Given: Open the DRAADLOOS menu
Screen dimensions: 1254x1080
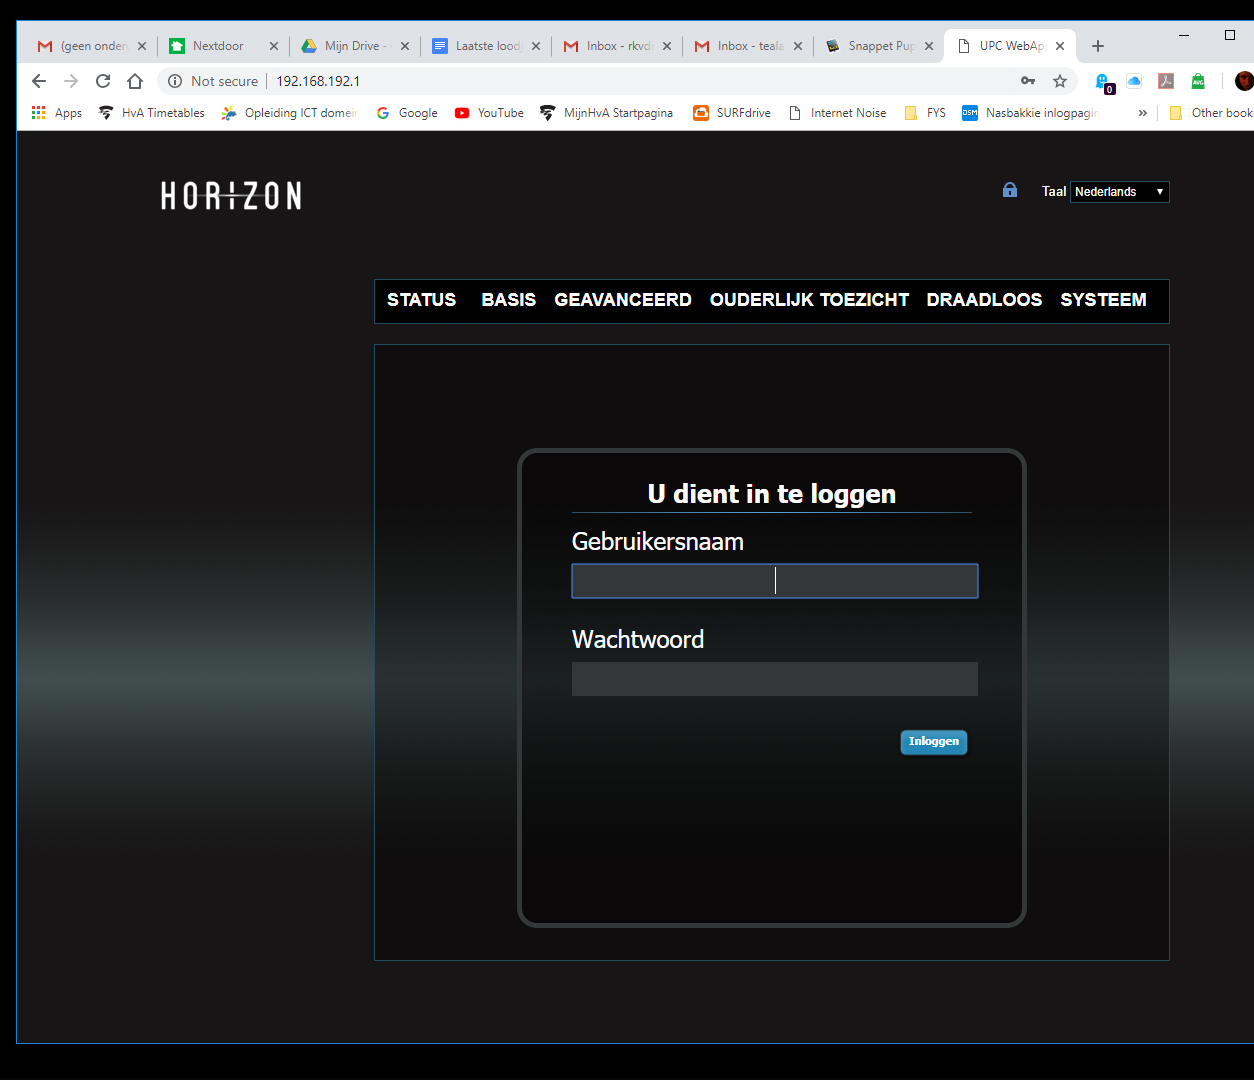Looking at the screenshot, I should 984,300.
